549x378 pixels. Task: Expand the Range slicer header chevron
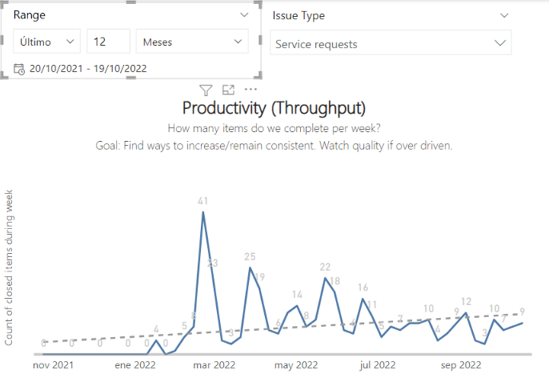[x=244, y=15]
